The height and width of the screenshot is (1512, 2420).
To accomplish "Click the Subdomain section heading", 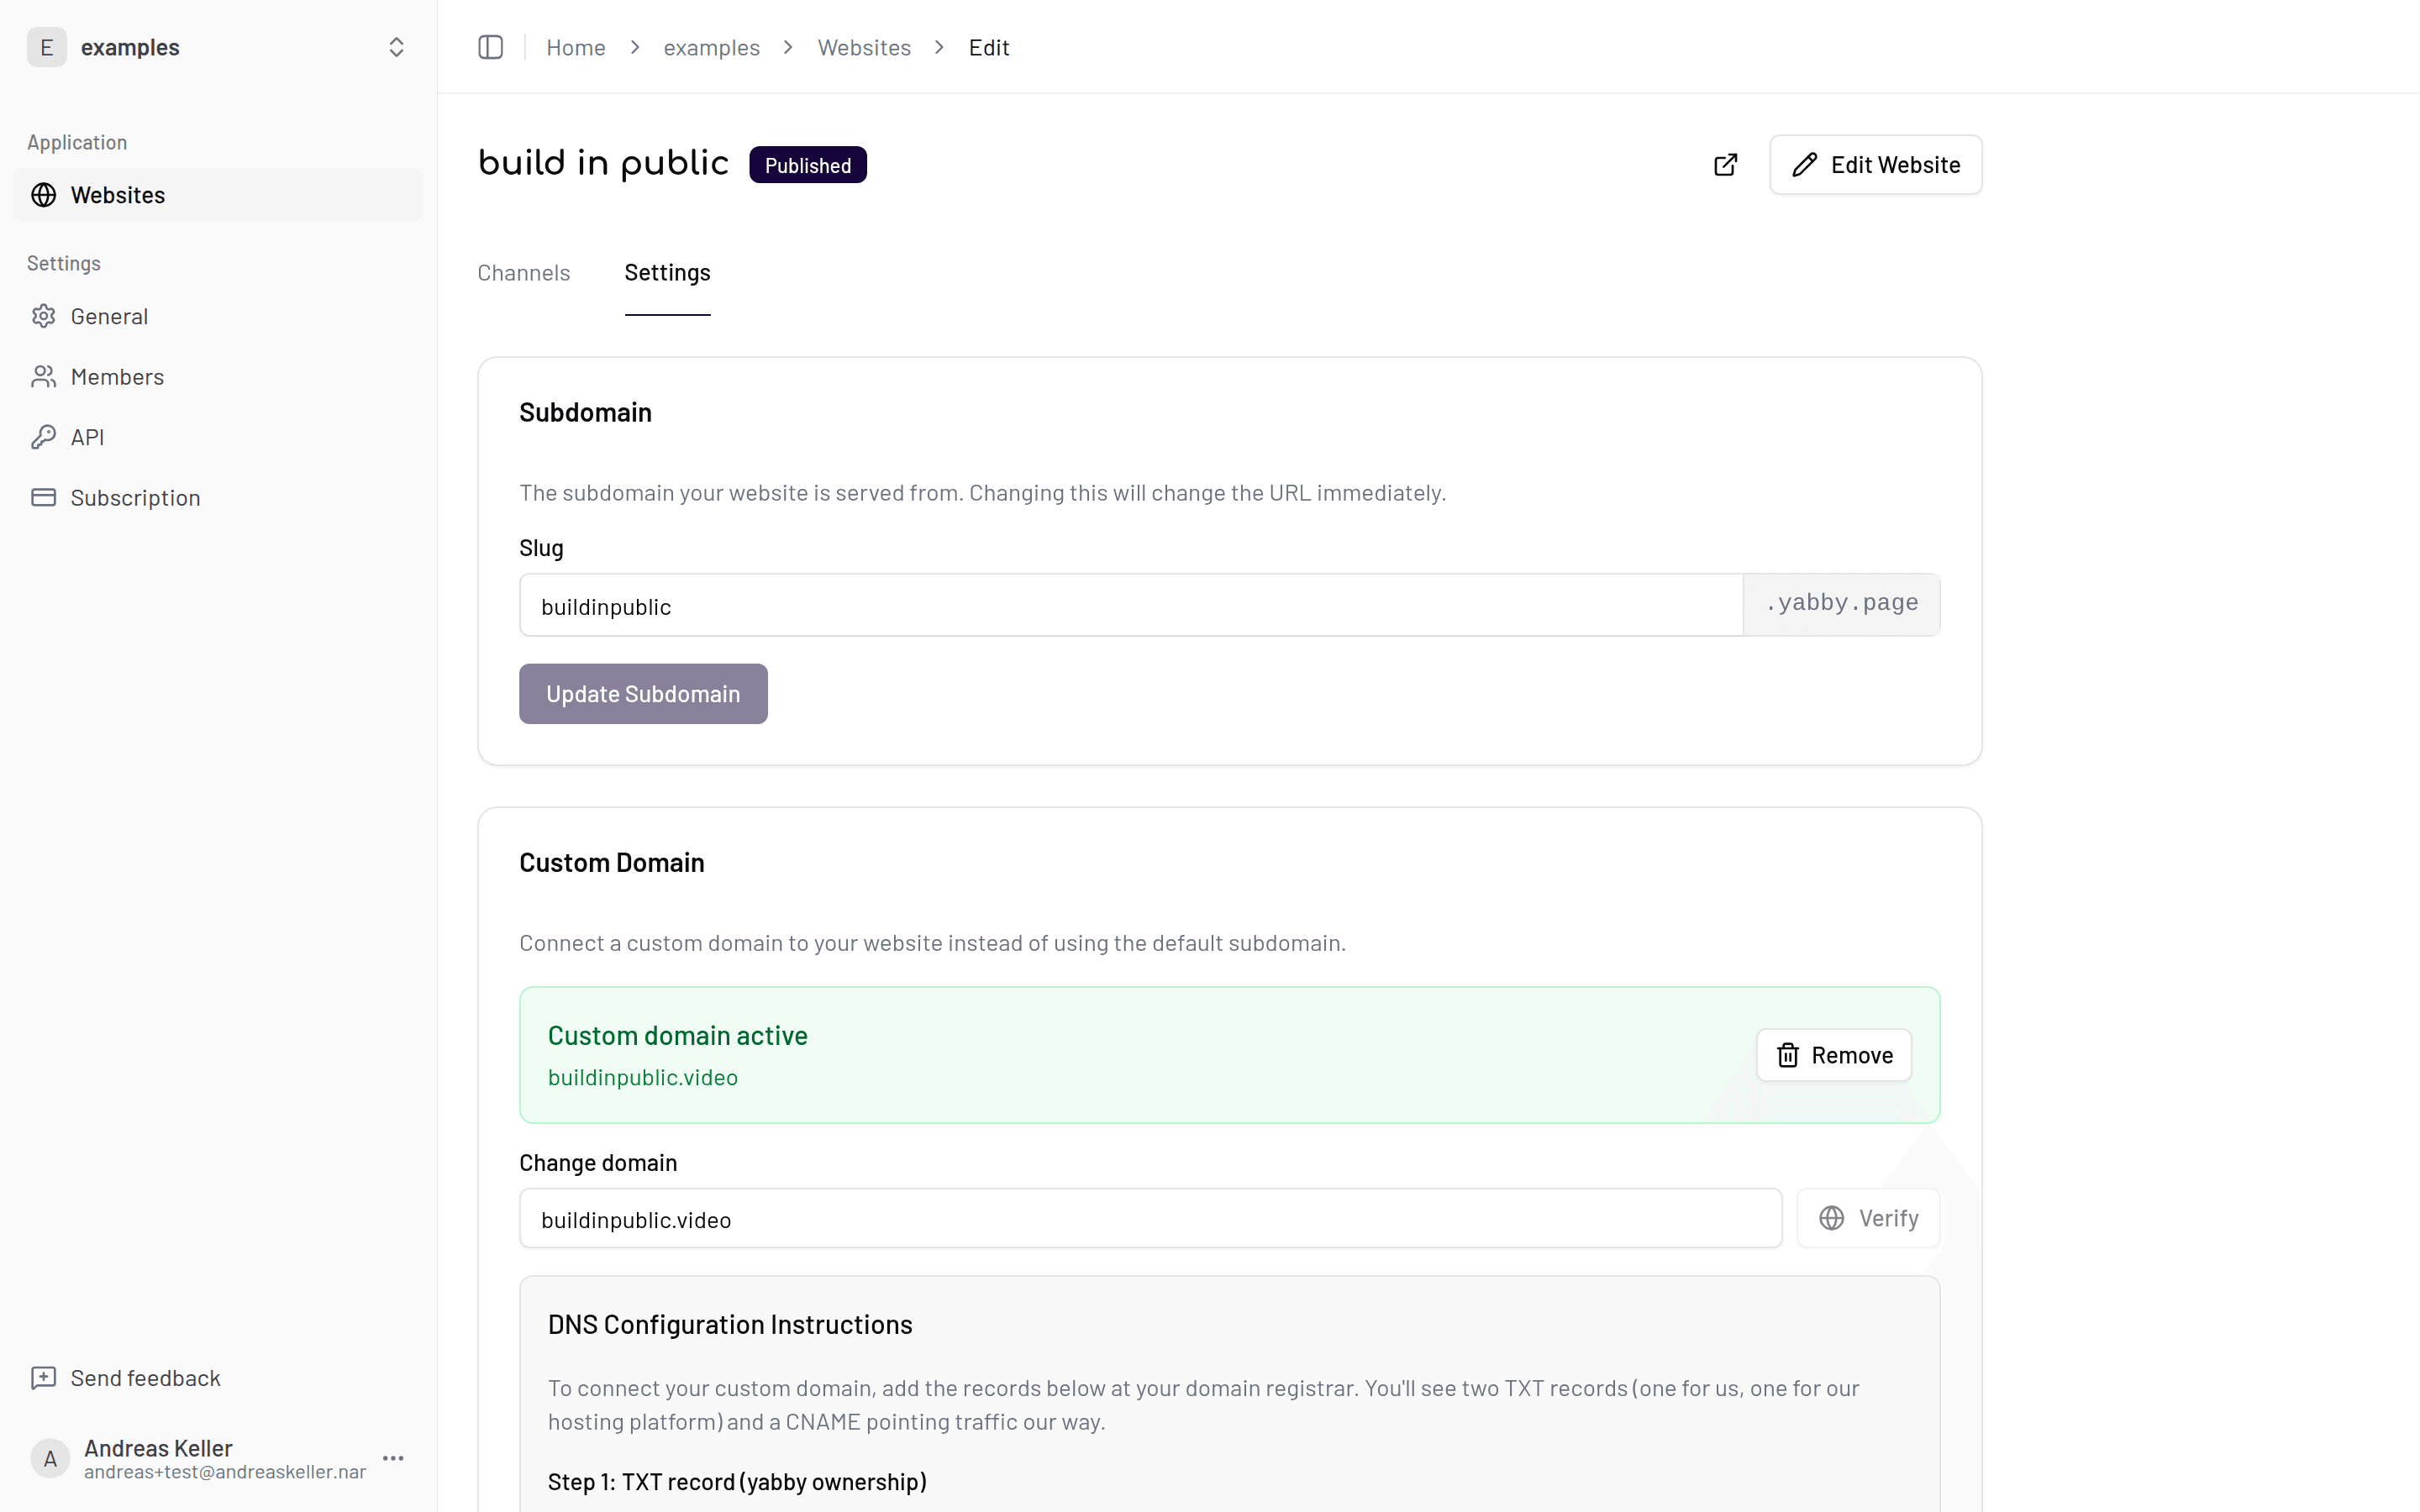I will (585, 413).
